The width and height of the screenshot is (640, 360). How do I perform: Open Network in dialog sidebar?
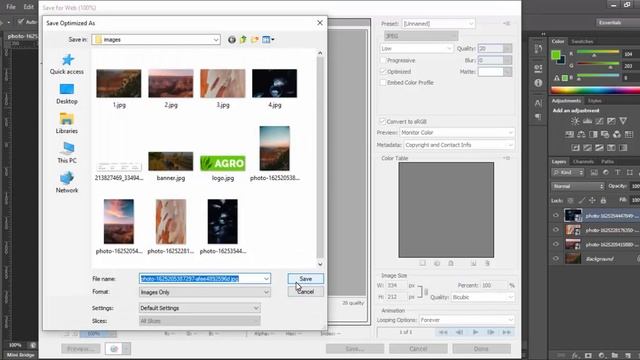(67, 182)
